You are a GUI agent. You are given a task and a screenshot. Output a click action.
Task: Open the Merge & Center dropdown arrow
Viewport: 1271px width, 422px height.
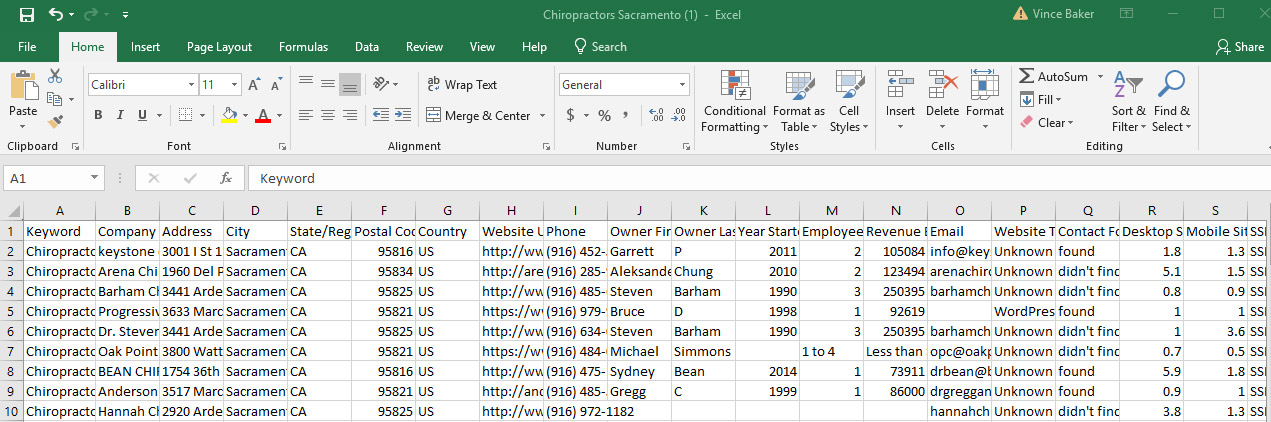543,116
